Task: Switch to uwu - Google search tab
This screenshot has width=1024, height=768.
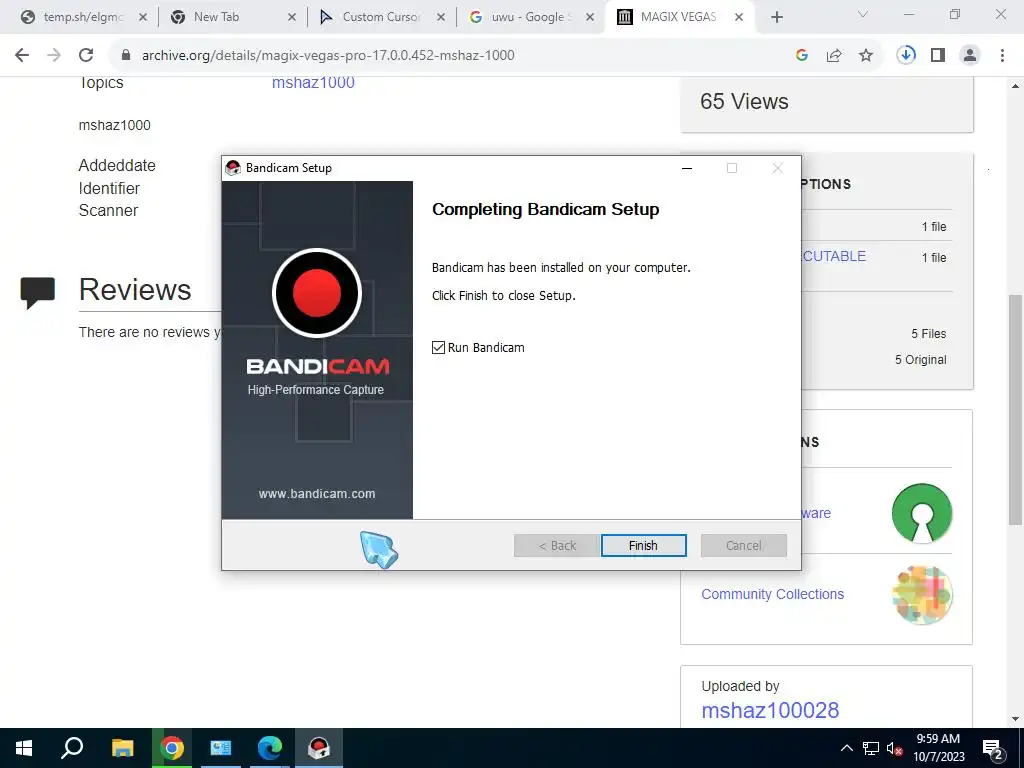Action: click(x=531, y=17)
